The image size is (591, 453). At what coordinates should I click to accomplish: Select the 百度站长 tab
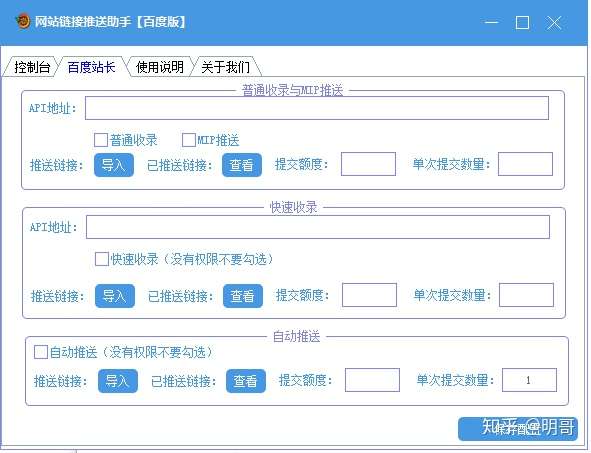[92, 67]
